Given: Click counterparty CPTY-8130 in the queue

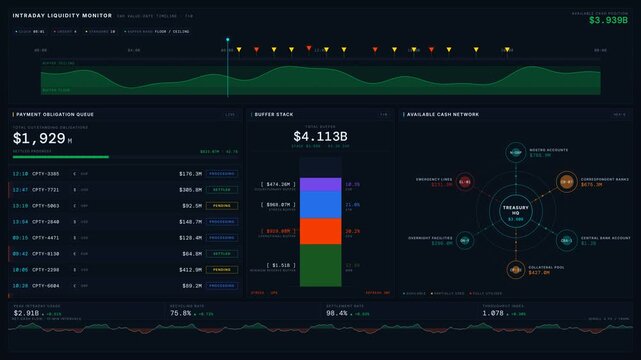Looking at the screenshot, I should tap(45, 254).
